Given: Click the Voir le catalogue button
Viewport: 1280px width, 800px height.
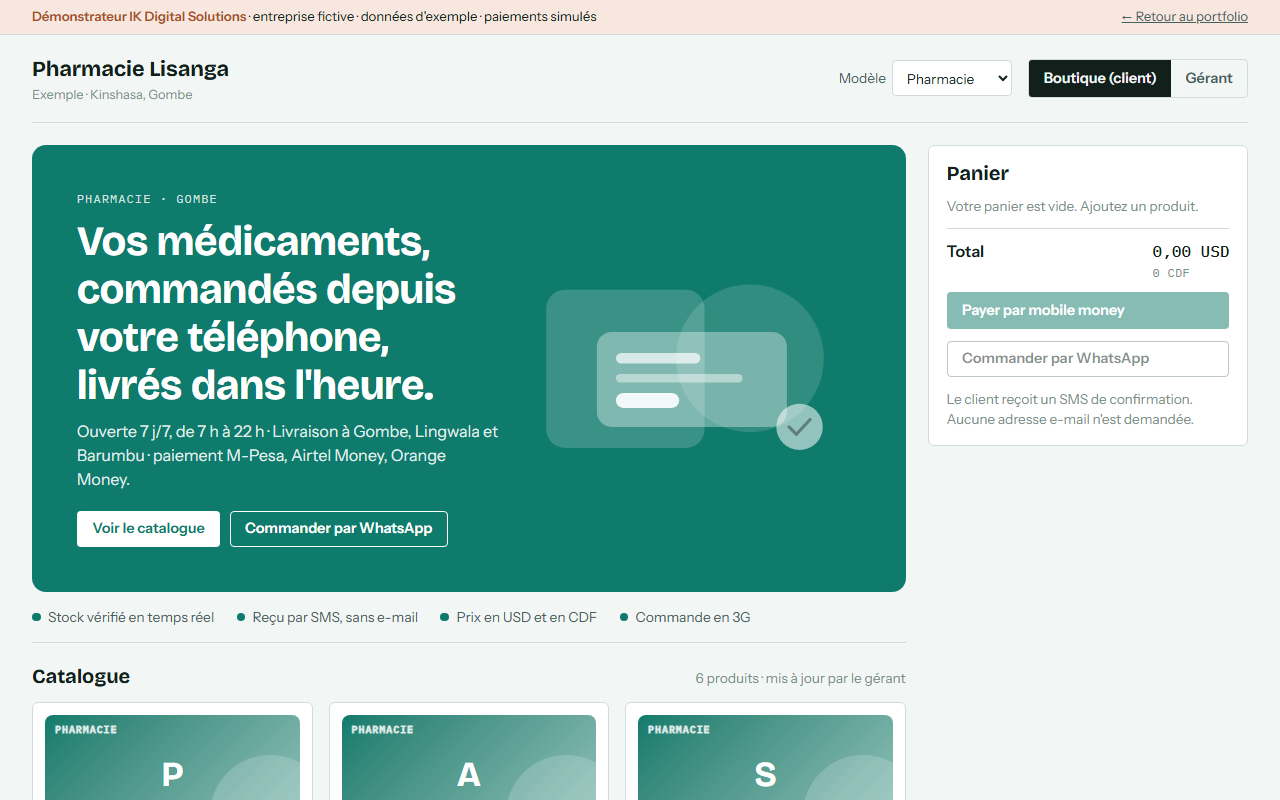Looking at the screenshot, I should pyautogui.click(x=148, y=528).
